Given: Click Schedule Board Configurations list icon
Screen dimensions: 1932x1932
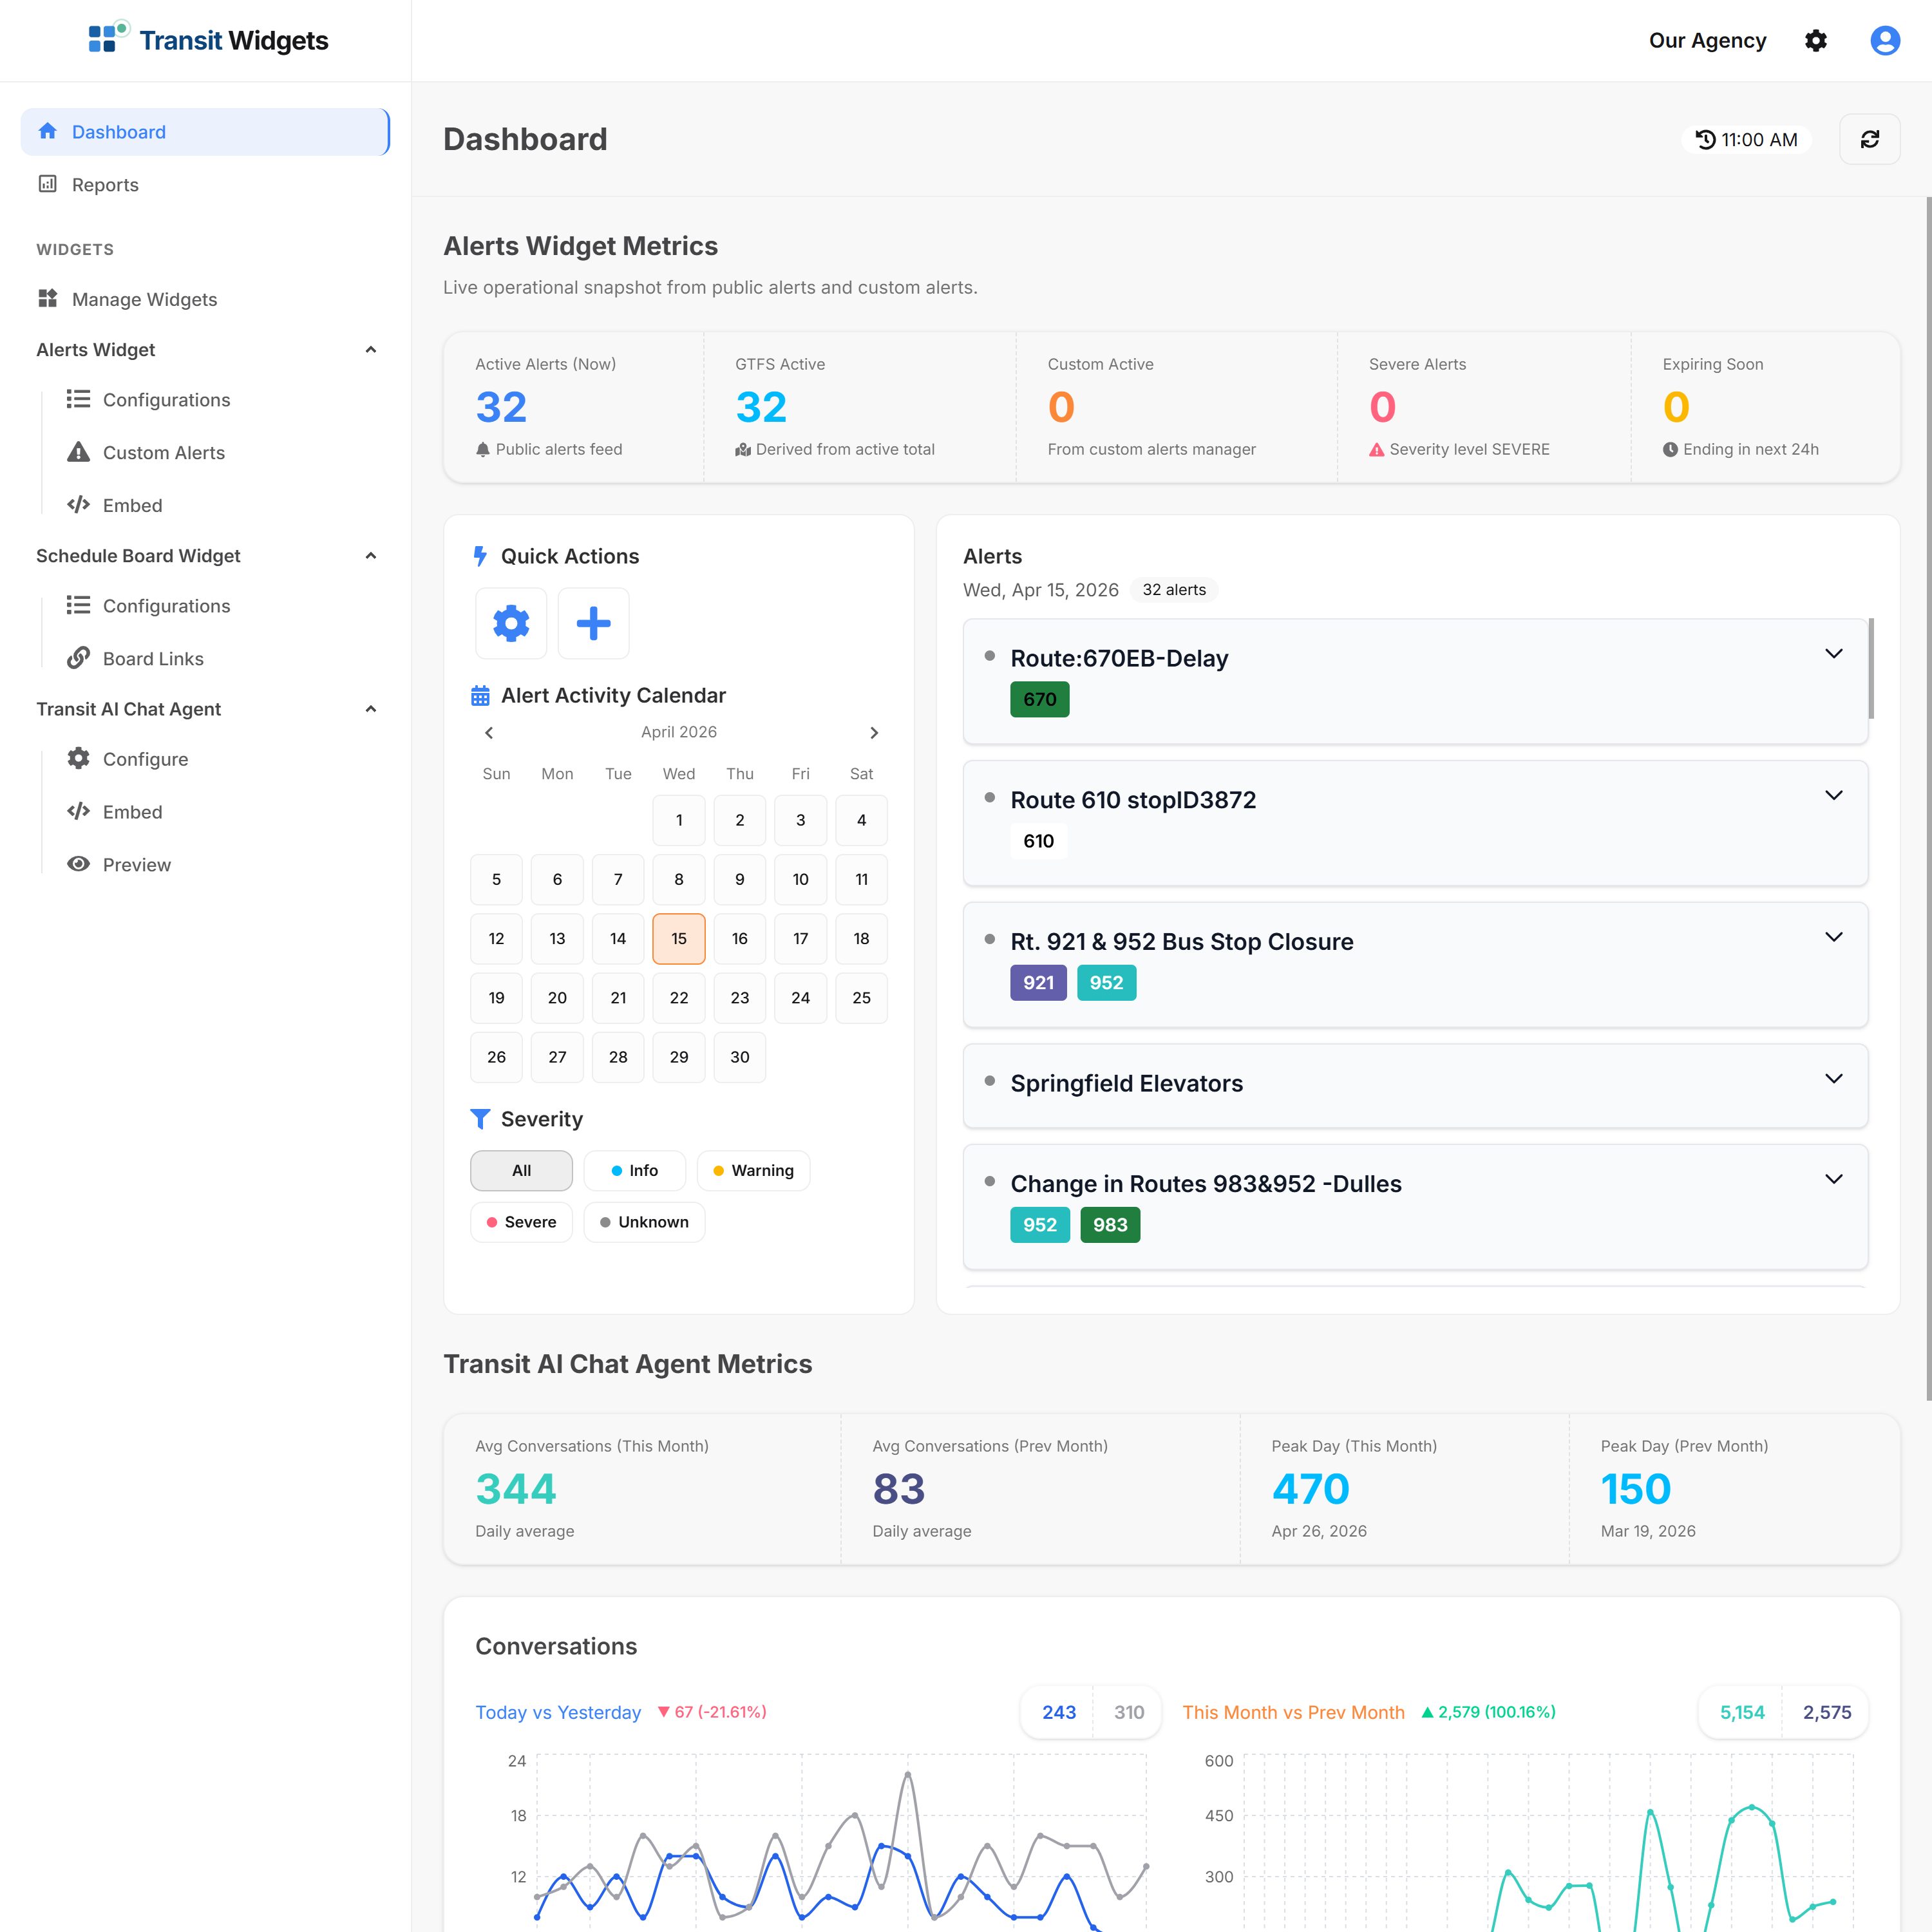Looking at the screenshot, I should pyautogui.click(x=78, y=605).
